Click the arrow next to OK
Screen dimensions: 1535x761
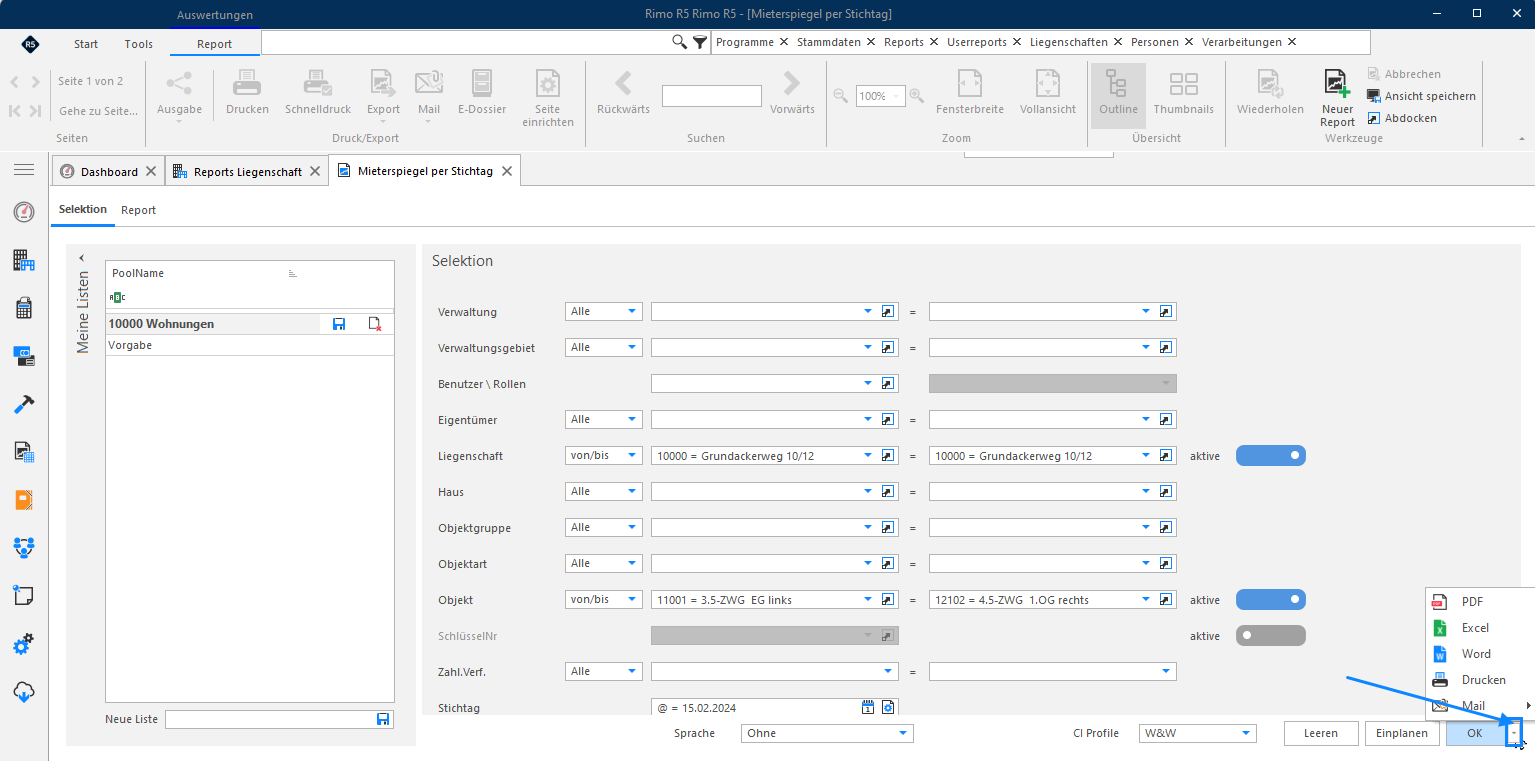(1514, 733)
